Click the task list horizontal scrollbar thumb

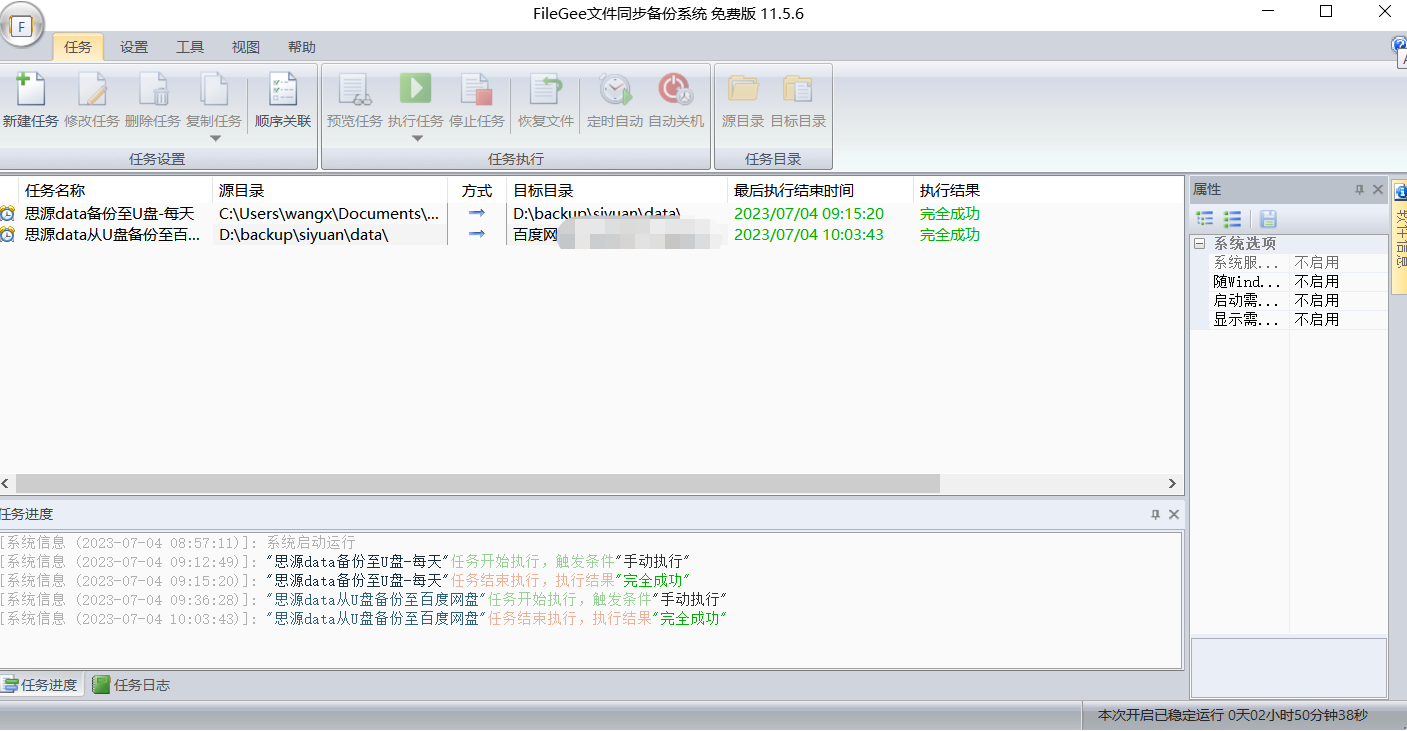click(478, 484)
